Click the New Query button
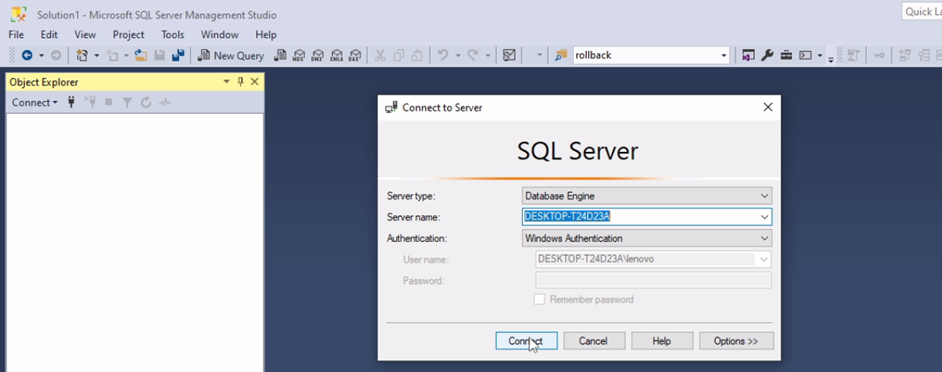The width and height of the screenshot is (942, 372). [231, 55]
